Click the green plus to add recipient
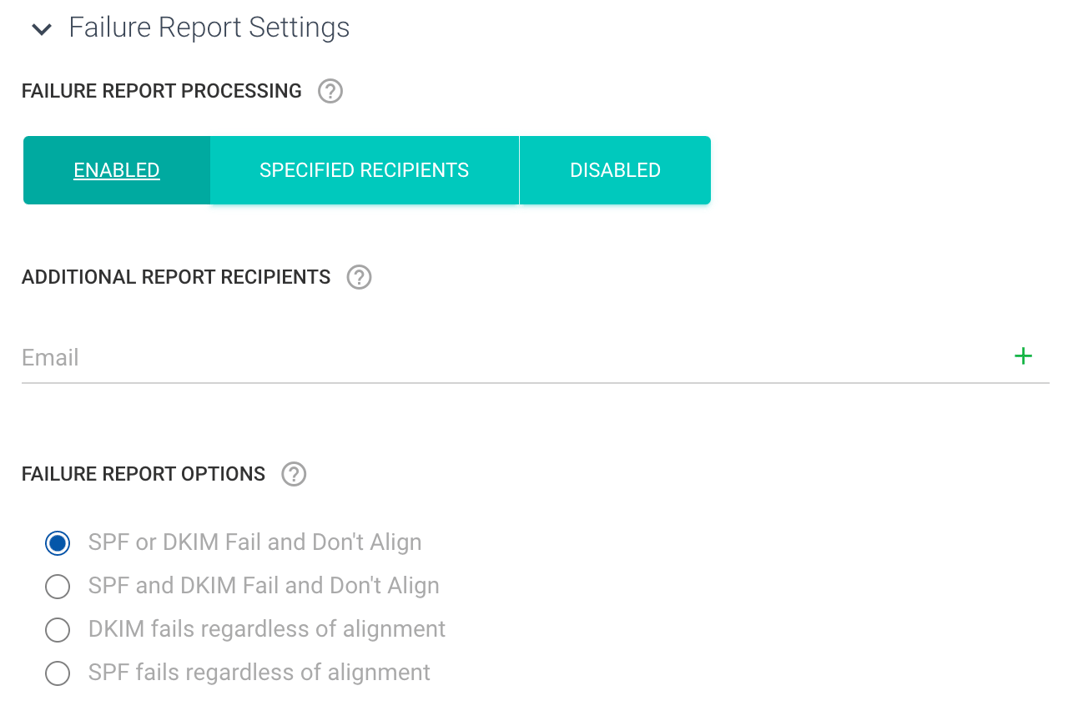The height and width of the screenshot is (726, 1078). tap(1023, 356)
